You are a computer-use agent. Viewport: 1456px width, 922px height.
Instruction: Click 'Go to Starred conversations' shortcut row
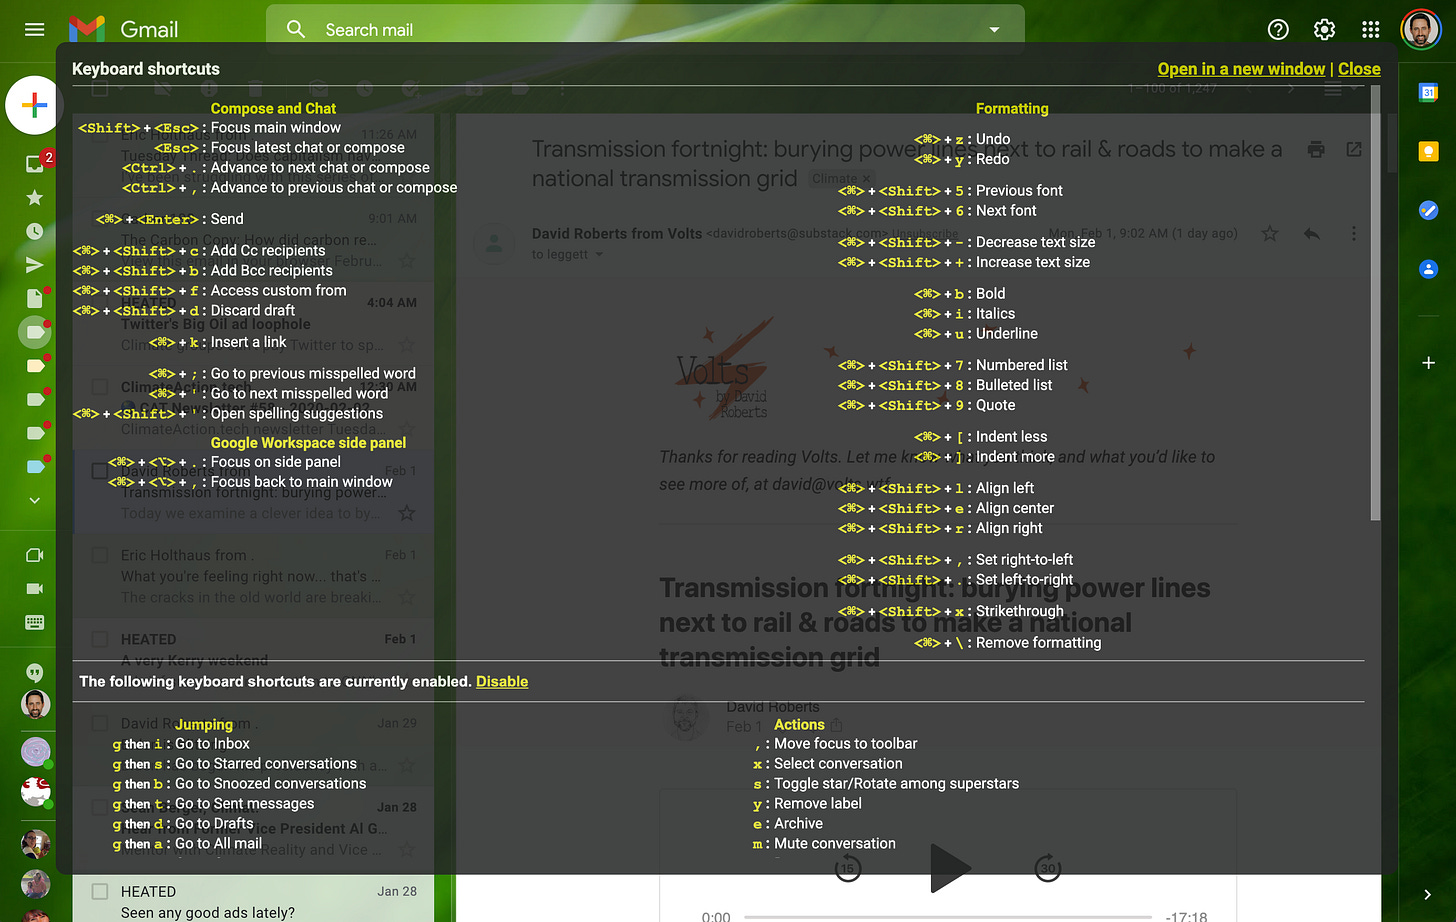(x=234, y=763)
